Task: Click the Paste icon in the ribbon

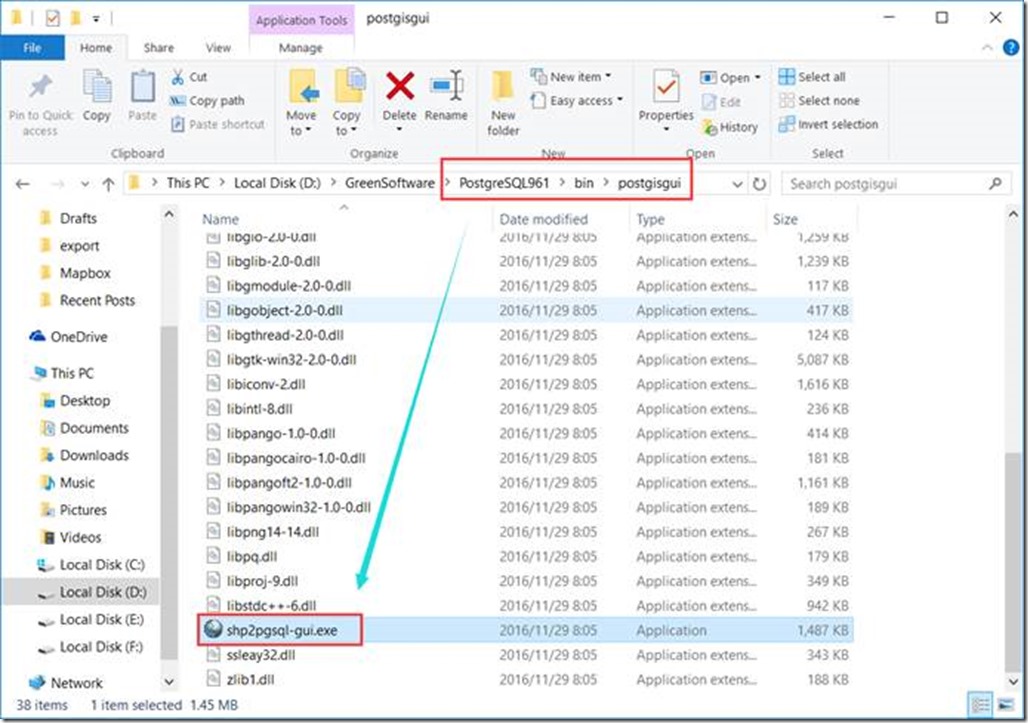Action: [x=142, y=99]
